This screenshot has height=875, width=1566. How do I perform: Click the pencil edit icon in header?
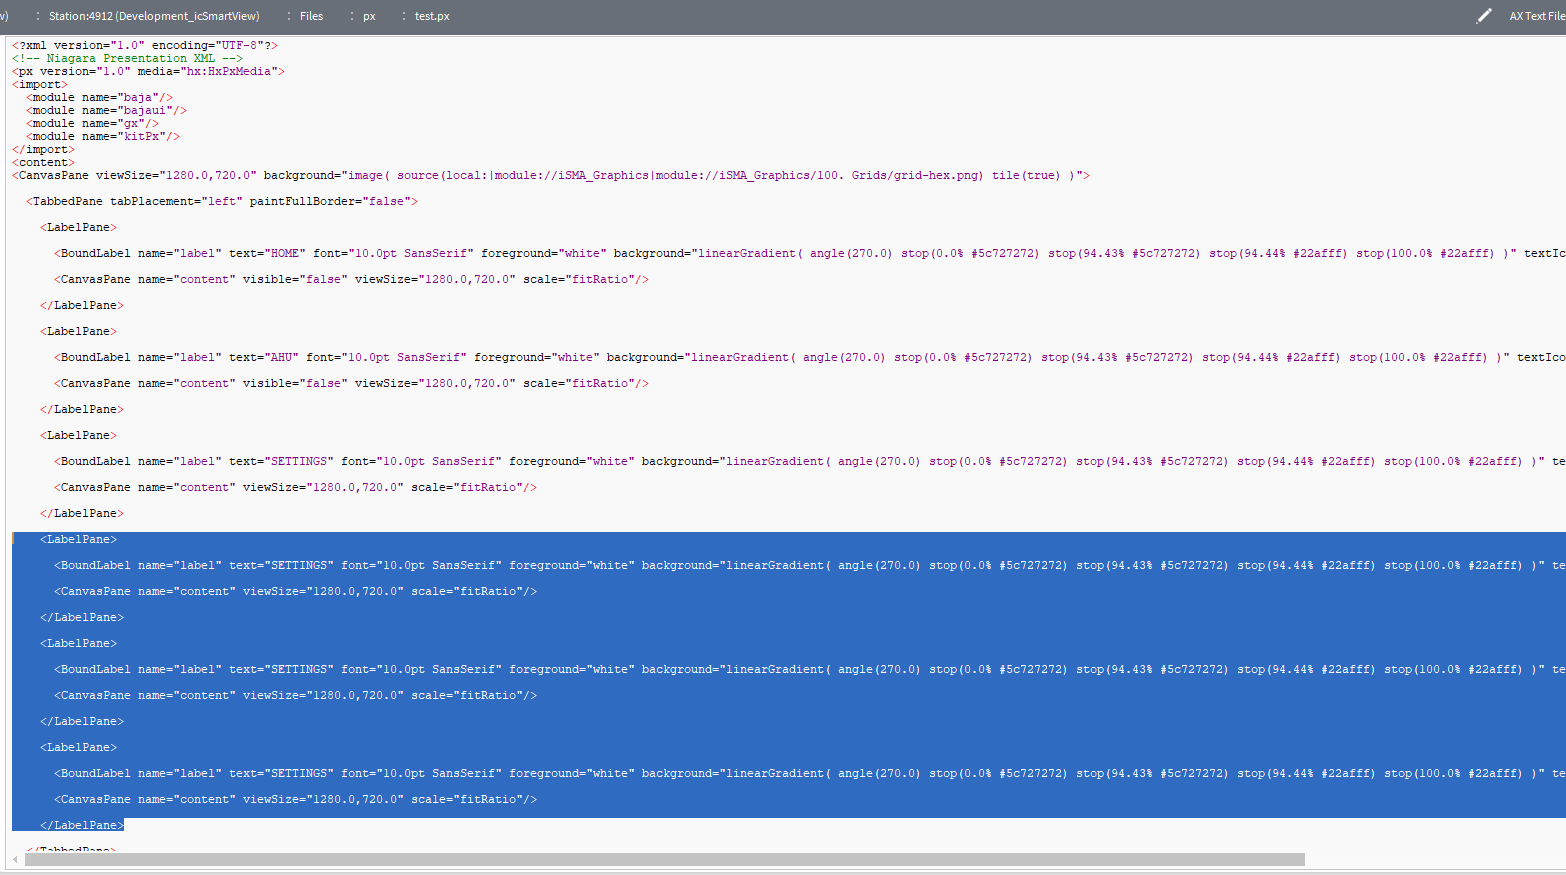pos(1484,16)
